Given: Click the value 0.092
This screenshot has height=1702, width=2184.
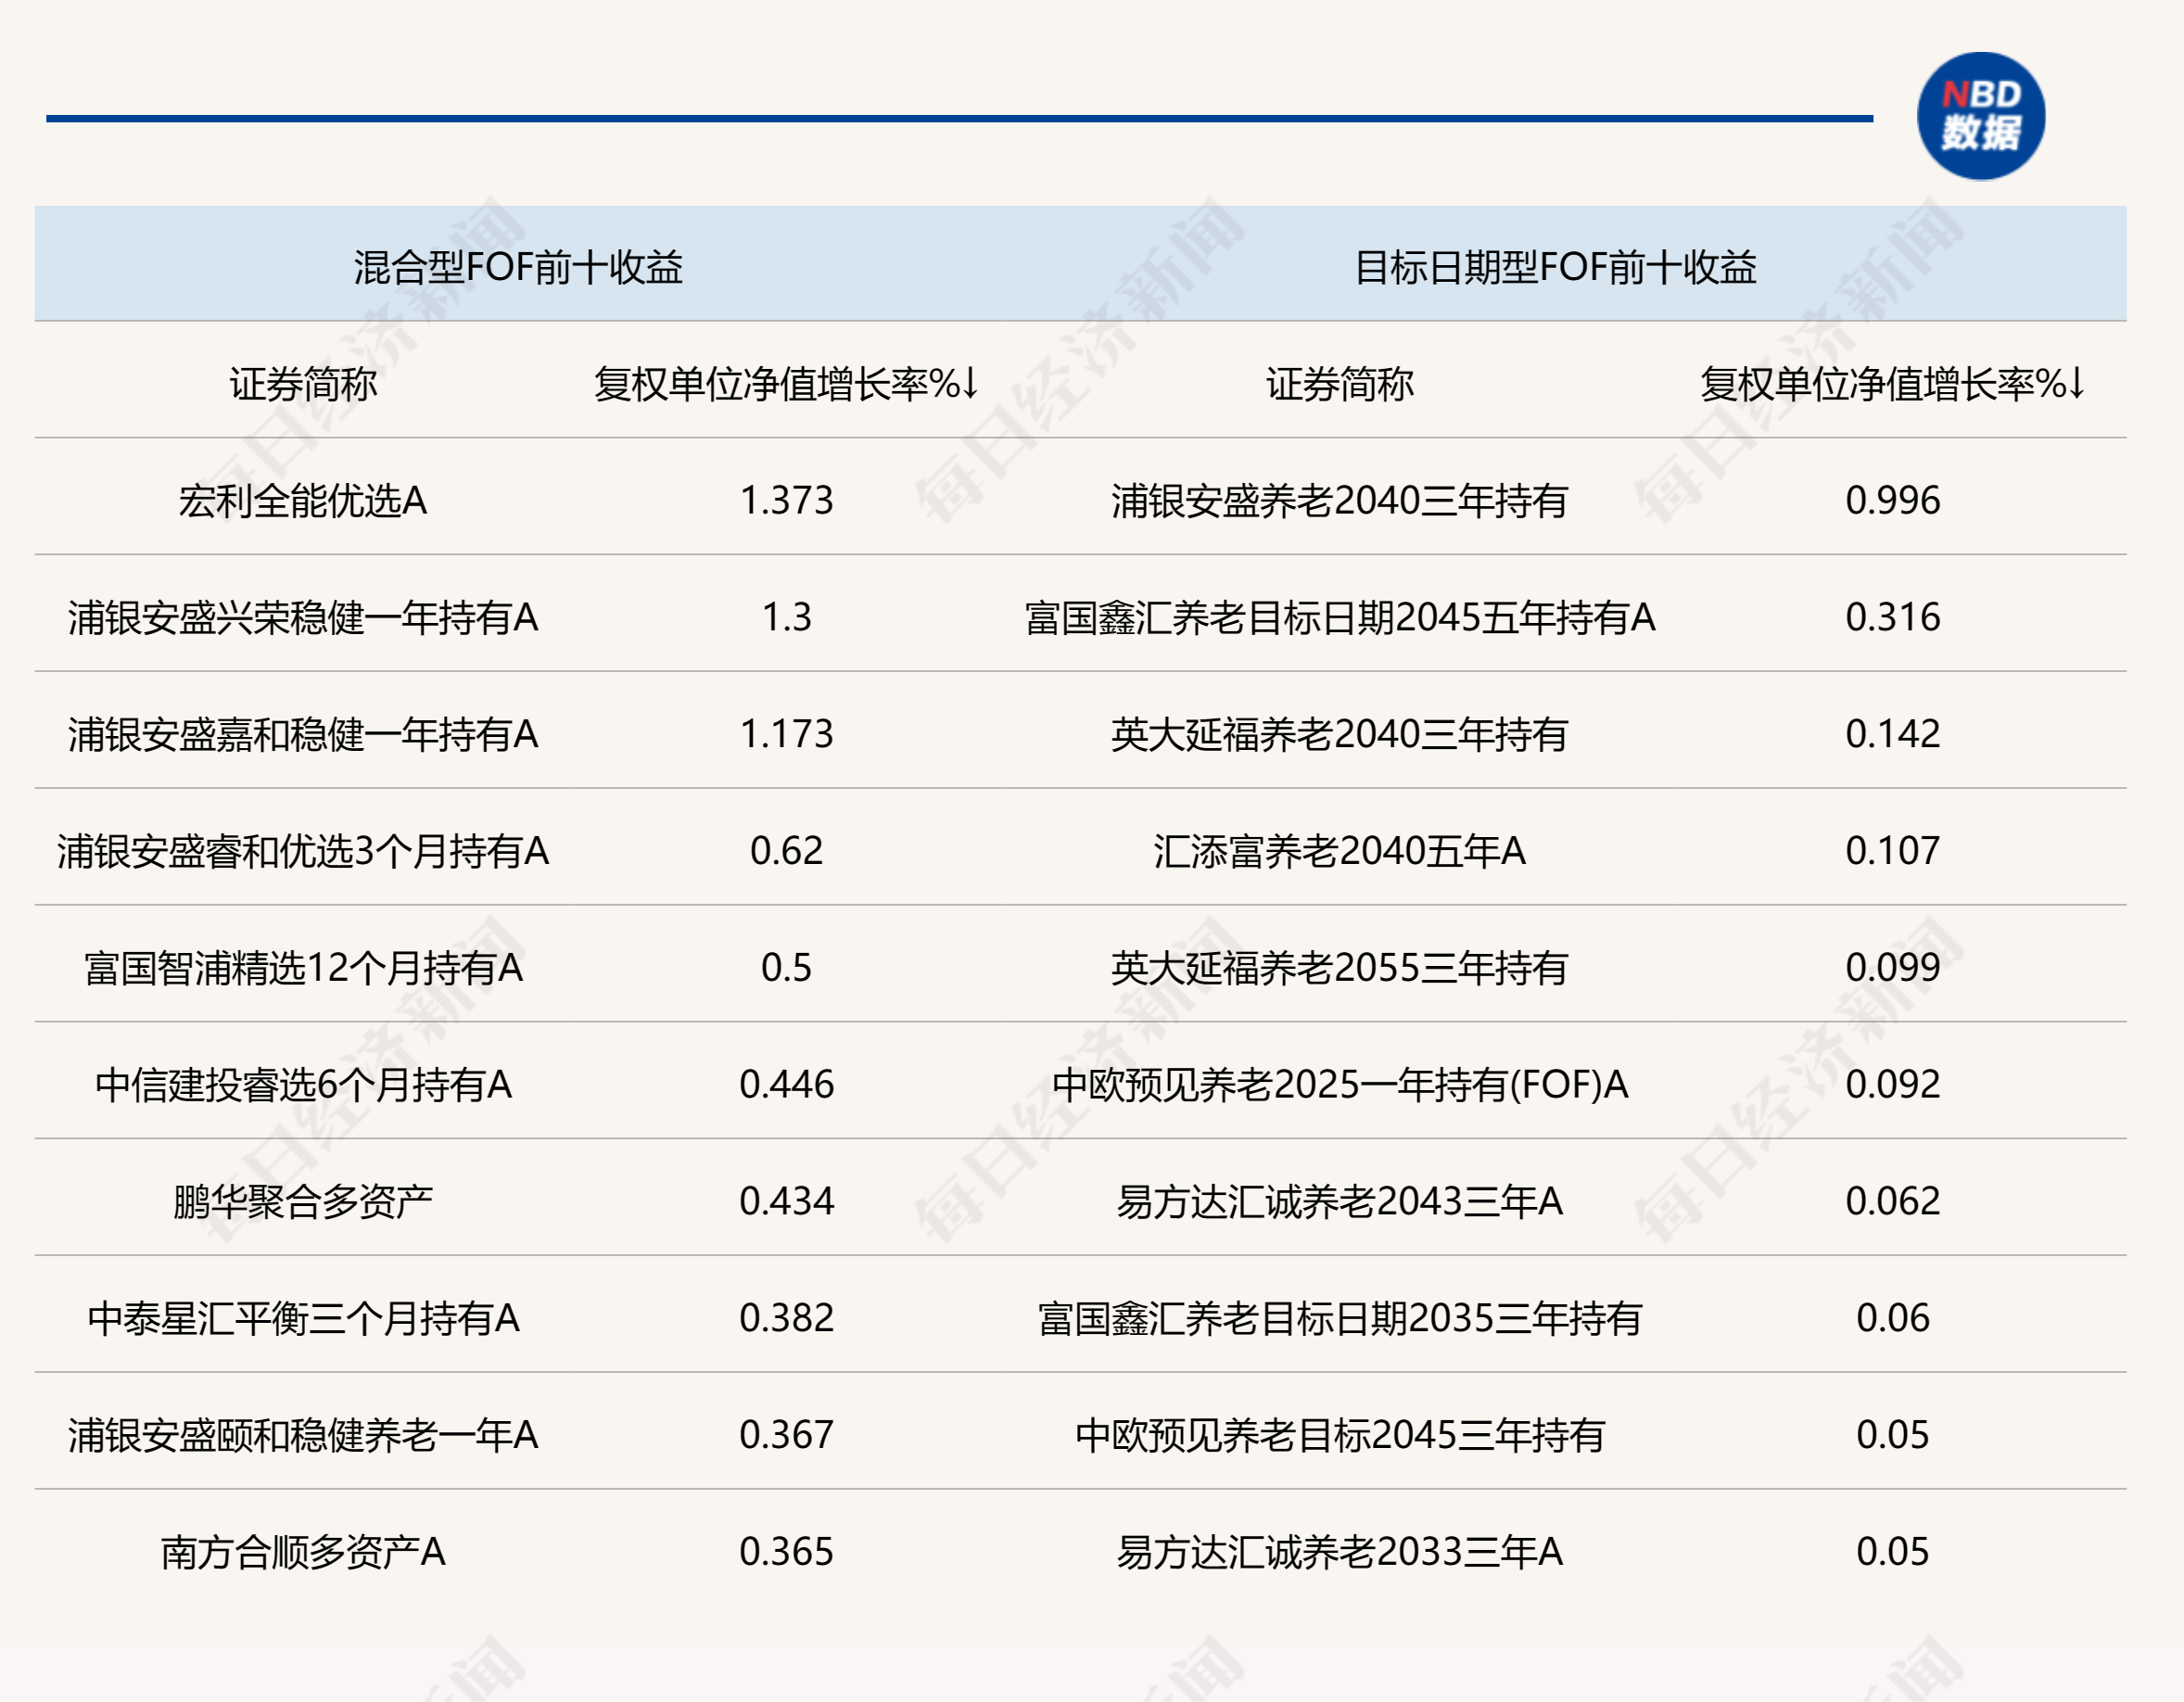Looking at the screenshot, I should pyautogui.click(x=1892, y=1084).
